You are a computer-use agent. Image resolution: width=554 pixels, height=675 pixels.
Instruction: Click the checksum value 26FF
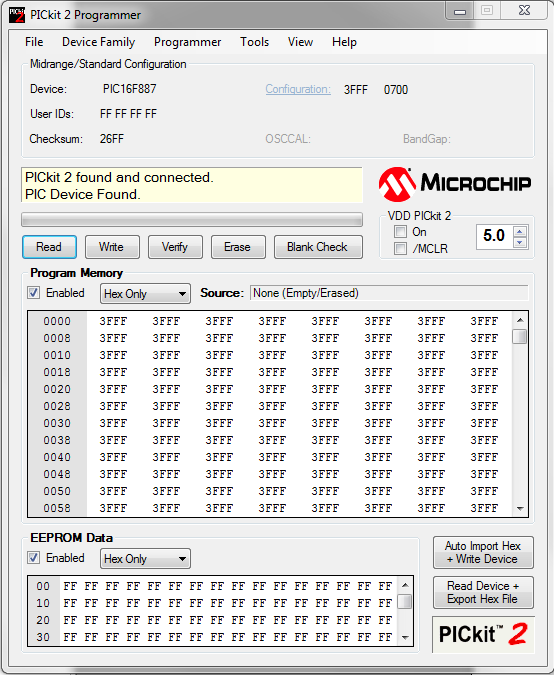coord(112,139)
